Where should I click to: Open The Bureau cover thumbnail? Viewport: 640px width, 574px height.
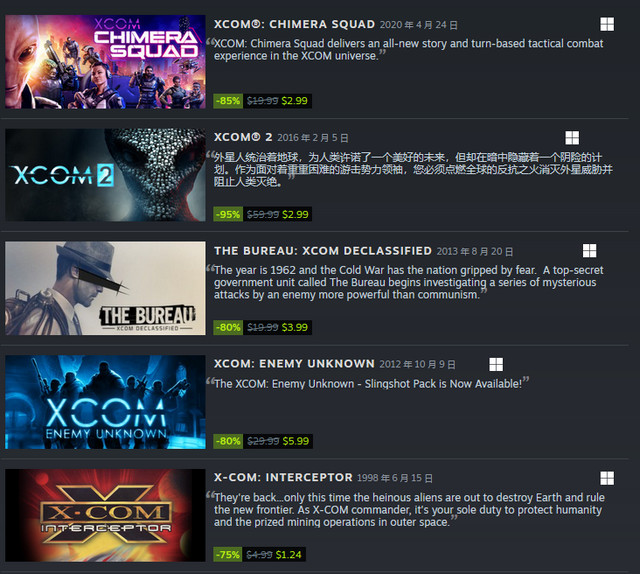tap(105, 288)
